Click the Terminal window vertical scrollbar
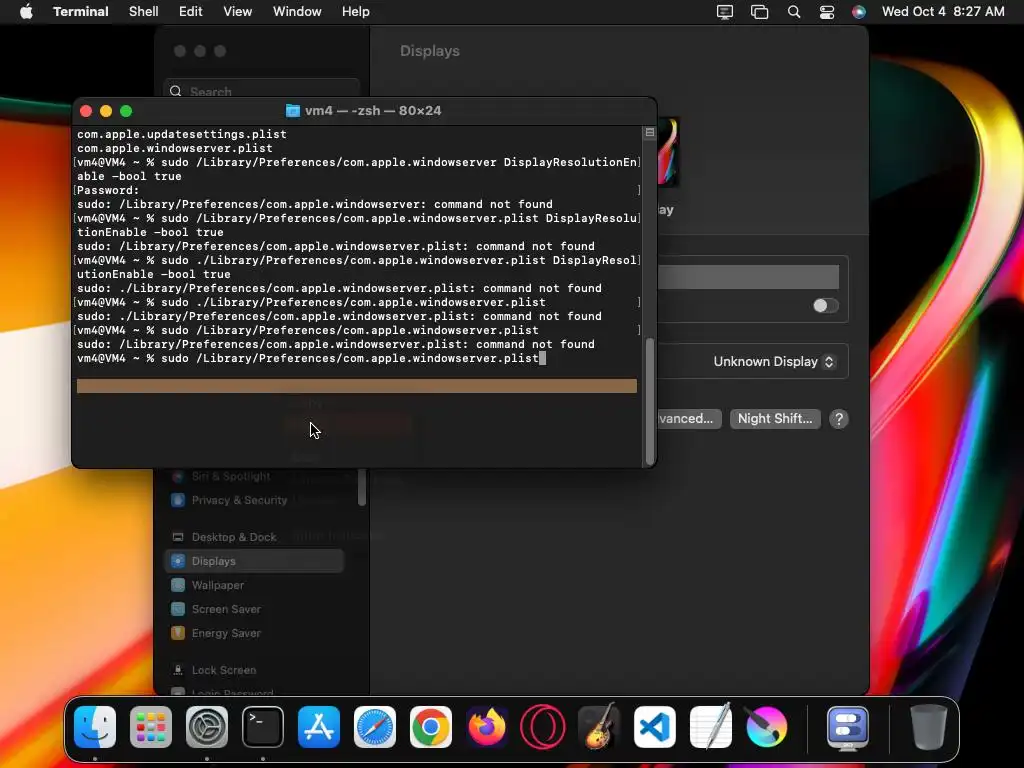The image size is (1024, 768). coord(650,402)
